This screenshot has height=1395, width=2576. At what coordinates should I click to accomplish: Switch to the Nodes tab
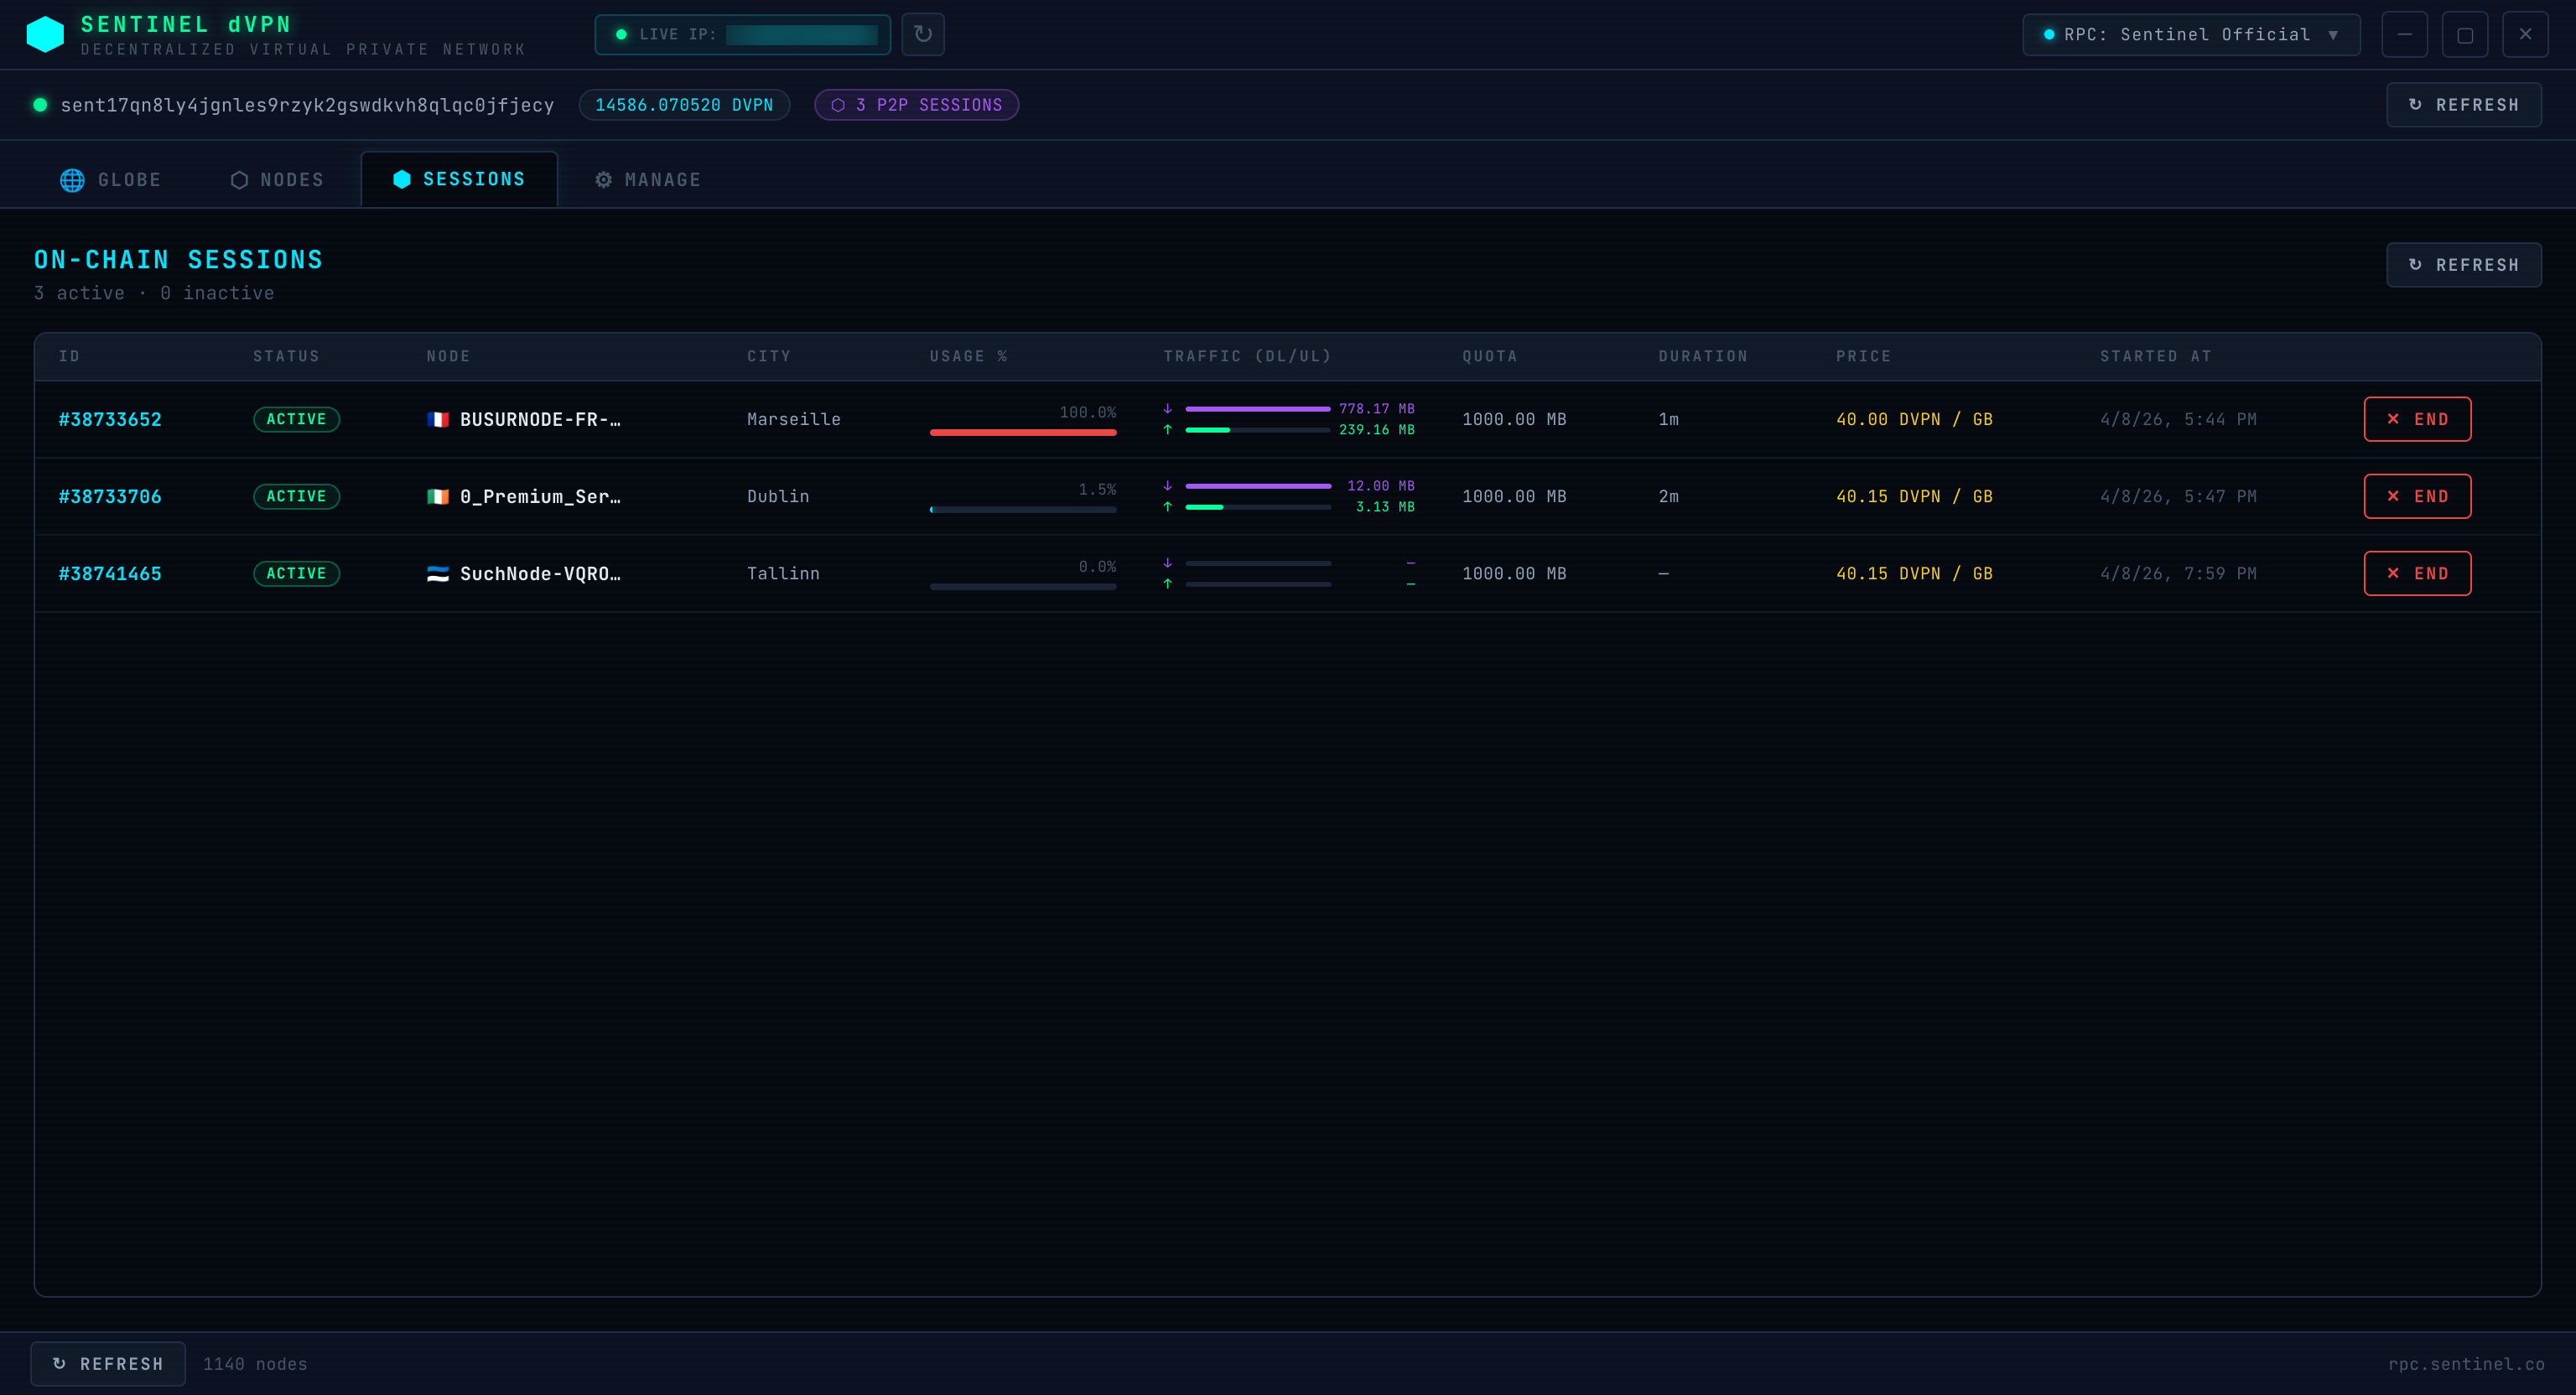coord(277,180)
